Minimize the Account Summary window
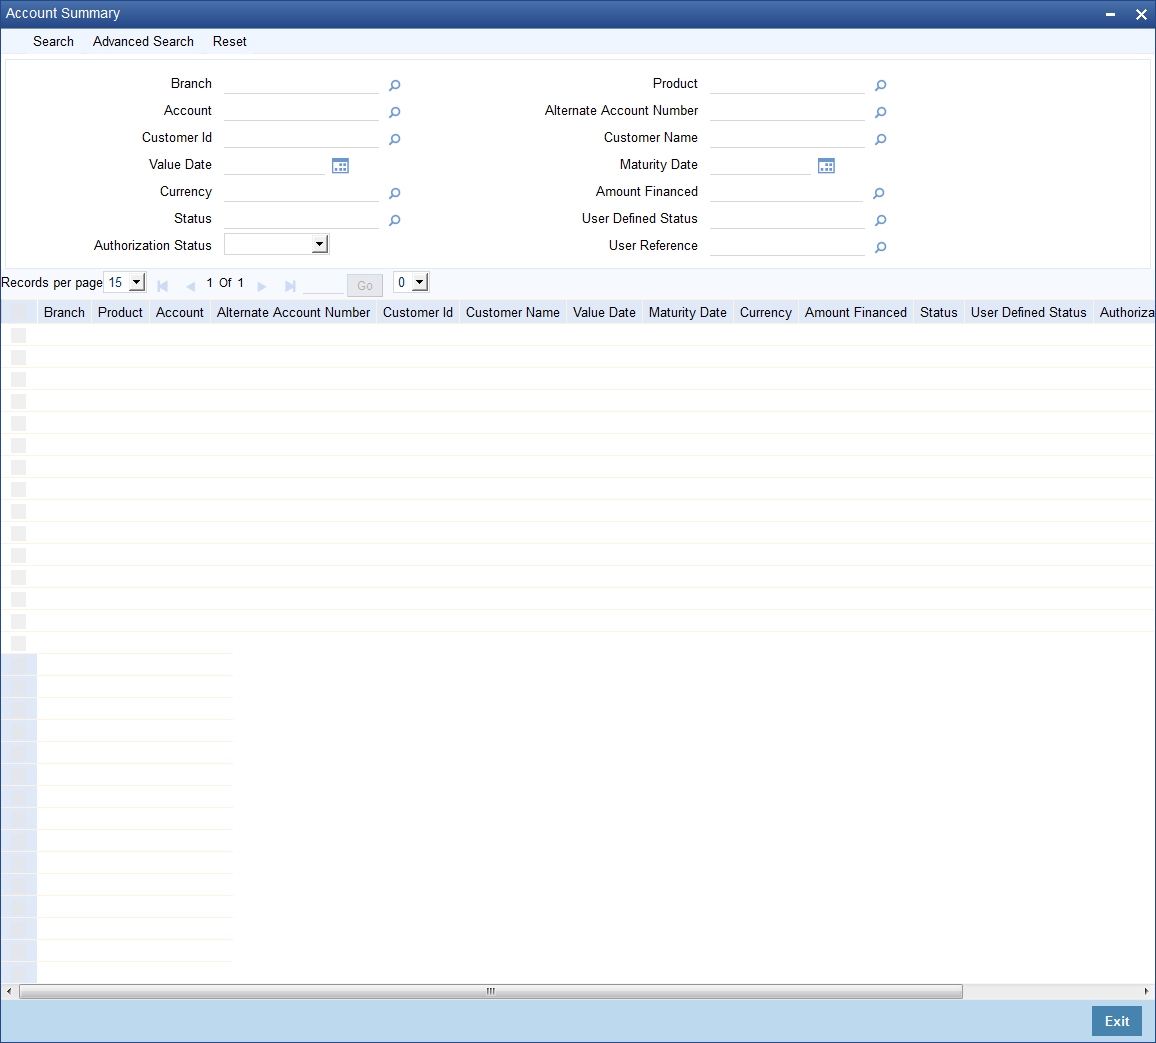1156x1043 pixels. coord(1110,14)
